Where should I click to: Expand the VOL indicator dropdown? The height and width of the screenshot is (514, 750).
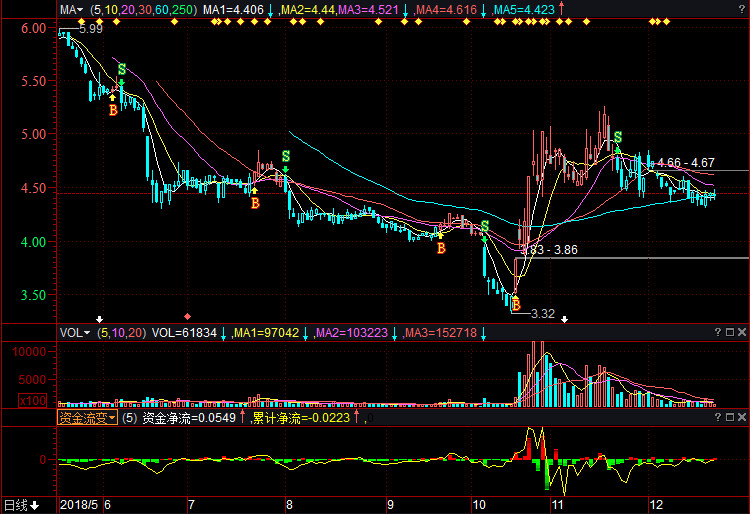point(75,333)
